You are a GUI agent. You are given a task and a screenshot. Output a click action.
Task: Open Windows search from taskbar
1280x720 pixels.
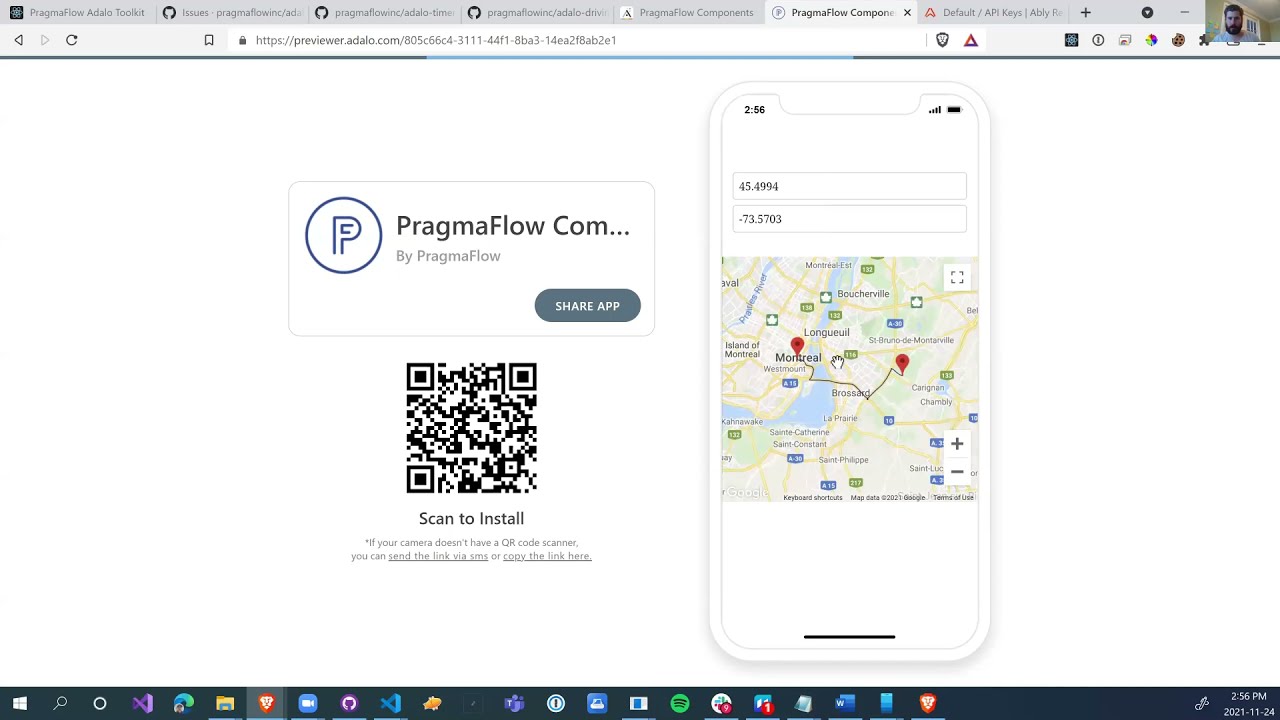coord(60,703)
